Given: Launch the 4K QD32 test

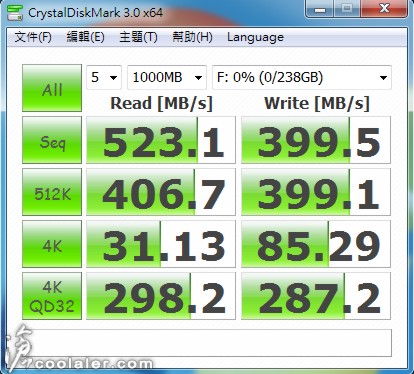Looking at the screenshot, I should coord(52,296).
